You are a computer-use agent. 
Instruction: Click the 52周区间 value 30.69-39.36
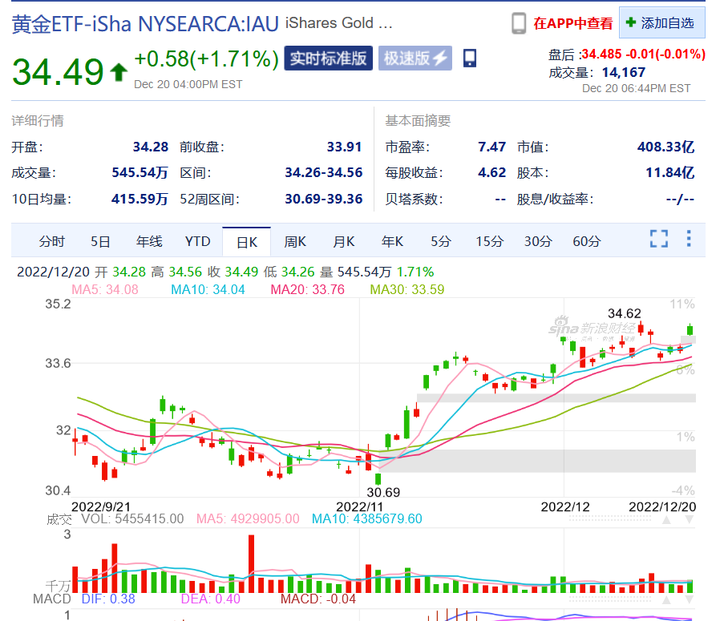click(x=323, y=199)
